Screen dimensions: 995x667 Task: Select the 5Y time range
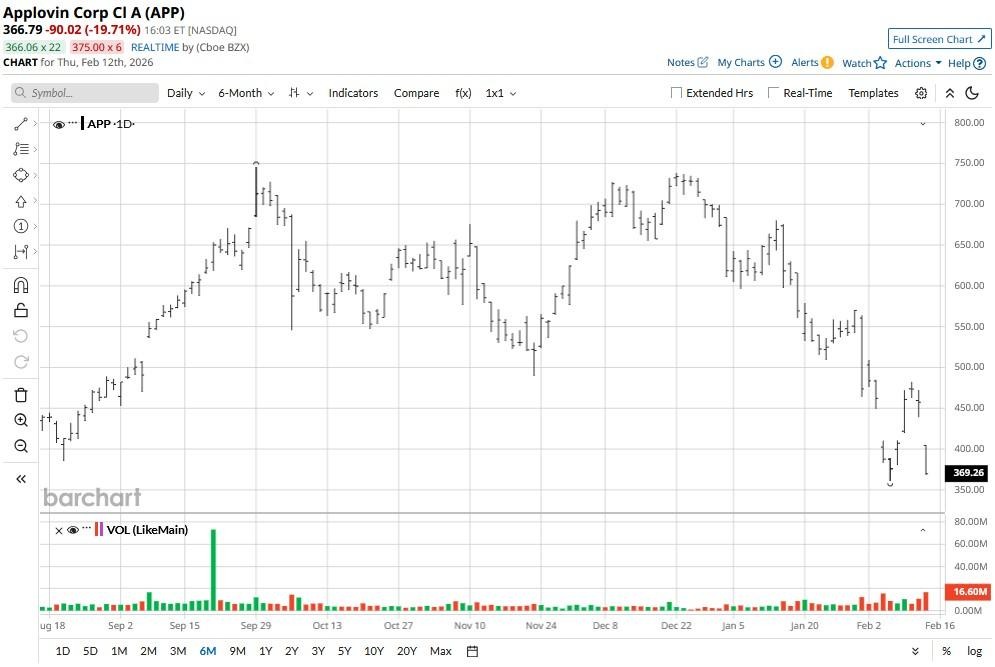(344, 650)
